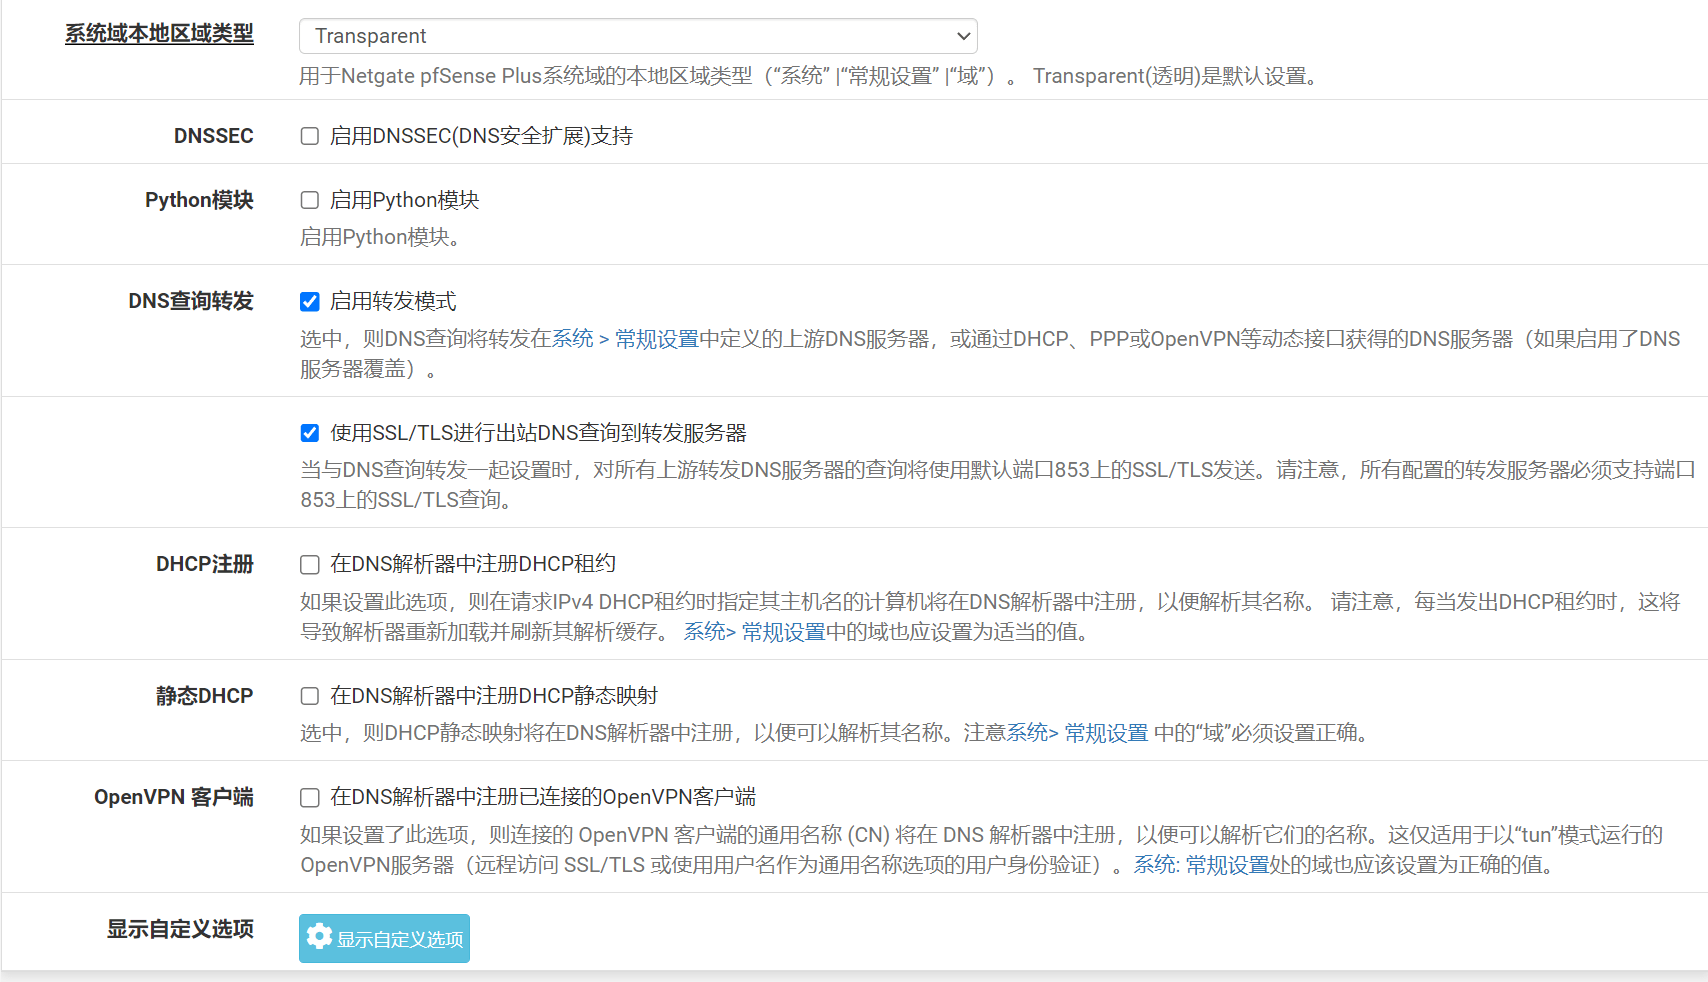Viewport: 1708px width, 982px height.
Task: Click the bold 静态DHCP field label
Action: 204,696
